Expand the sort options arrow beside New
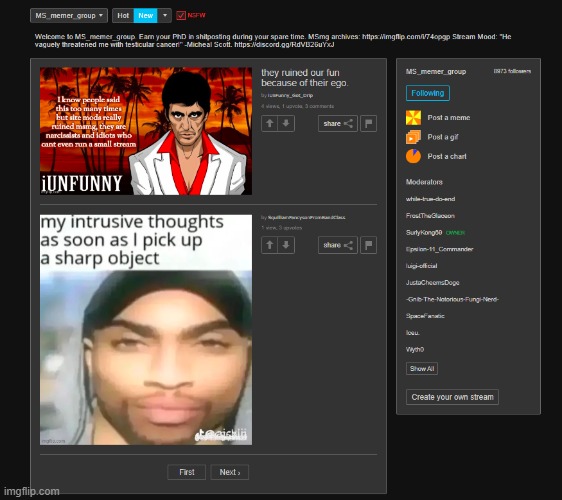The image size is (562, 500). click(x=165, y=16)
